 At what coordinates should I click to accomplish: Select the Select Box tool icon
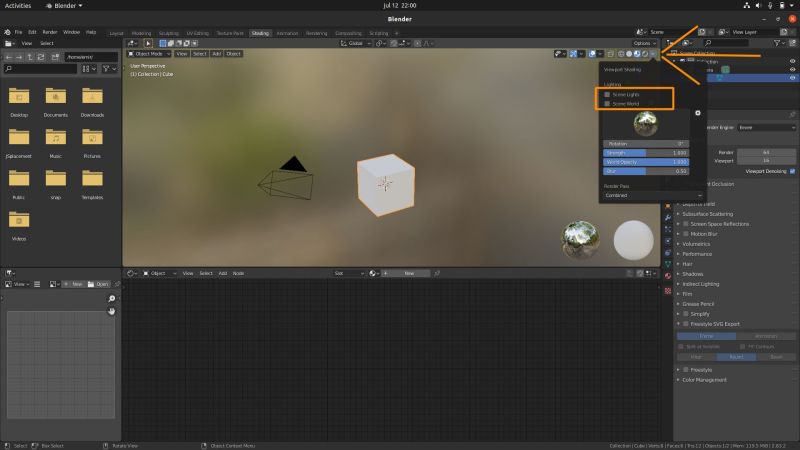click(147, 43)
